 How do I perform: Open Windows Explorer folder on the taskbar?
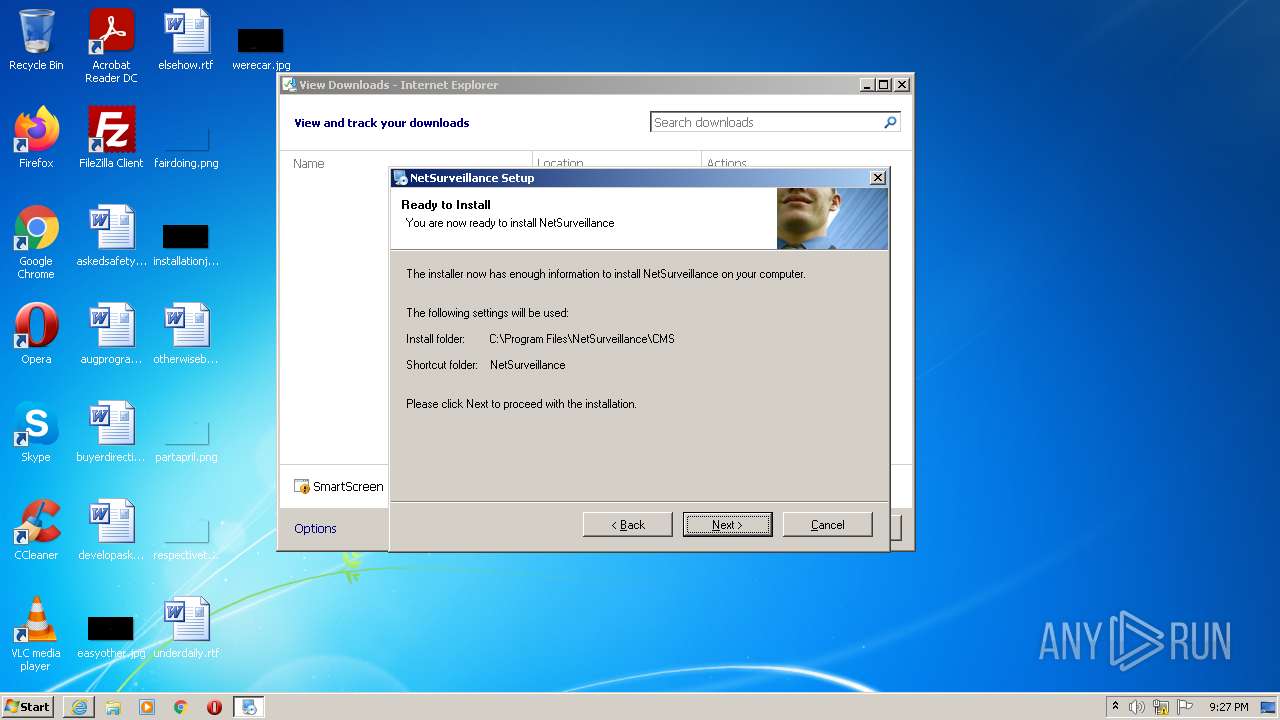click(x=113, y=707)
